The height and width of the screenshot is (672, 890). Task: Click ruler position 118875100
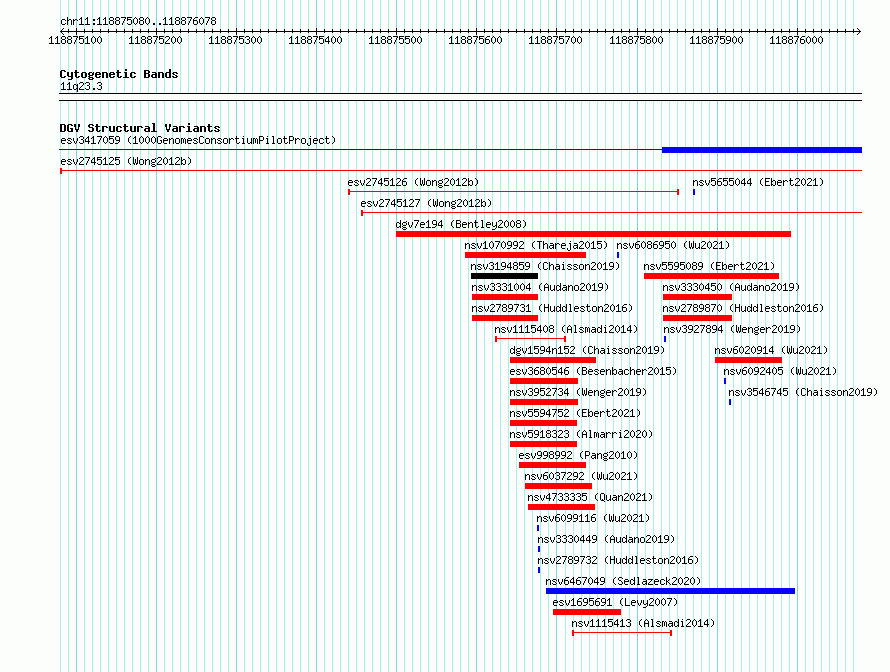(x=75, y=40)
